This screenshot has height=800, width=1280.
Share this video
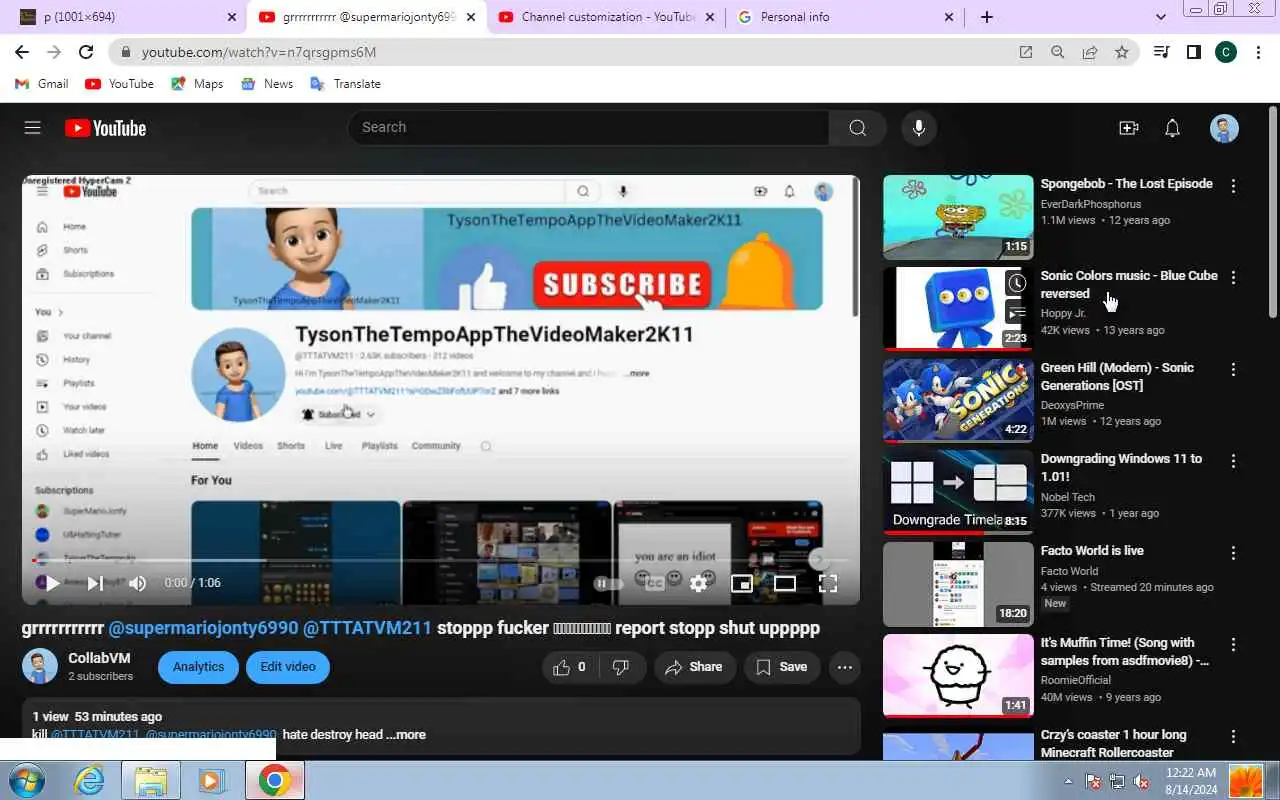pyautogui.click(x=694, y=667)
